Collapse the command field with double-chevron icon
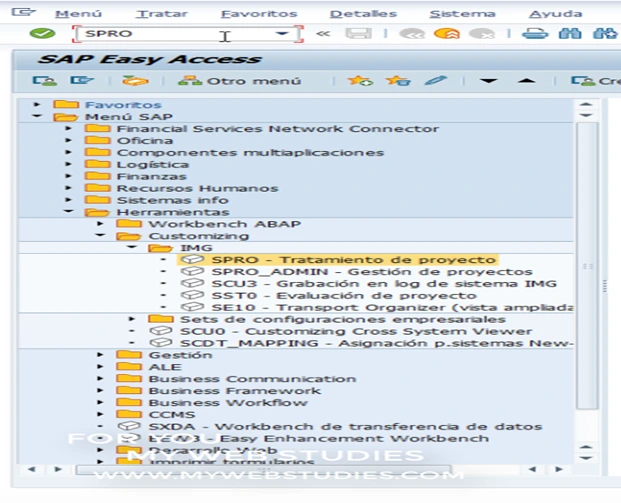Viewport: 621px width, 503px height. (x=323, y=34)
